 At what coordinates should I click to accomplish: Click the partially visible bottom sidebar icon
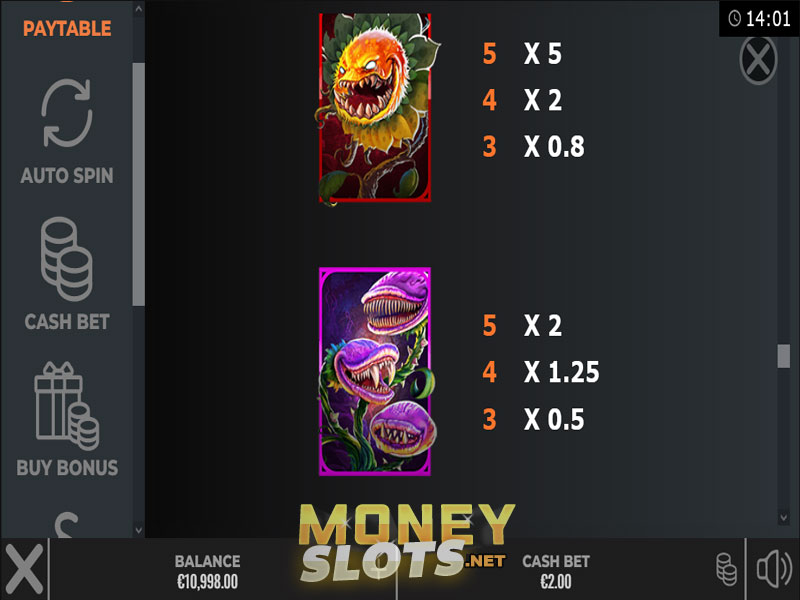[x=67, y=524]
